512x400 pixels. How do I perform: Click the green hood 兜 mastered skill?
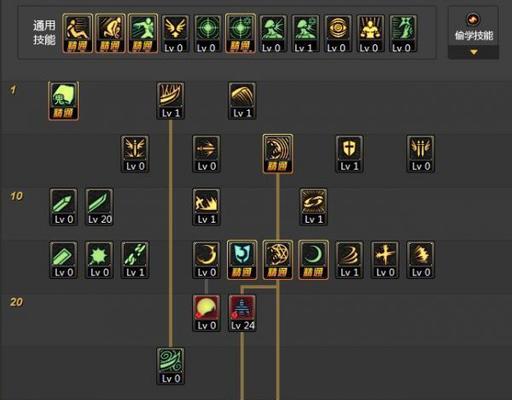coord(63,101)
